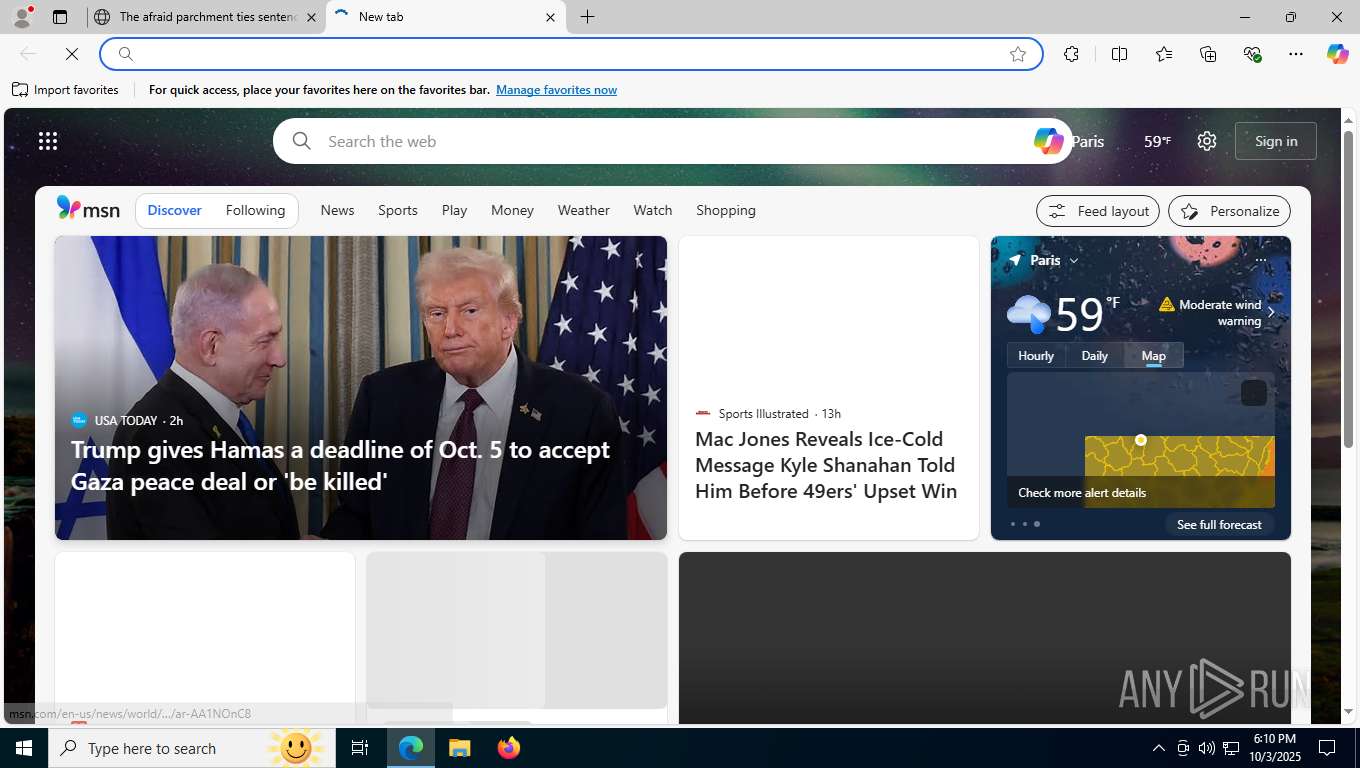
Task: Select the Map weather tab
Action: (1153, 356)
